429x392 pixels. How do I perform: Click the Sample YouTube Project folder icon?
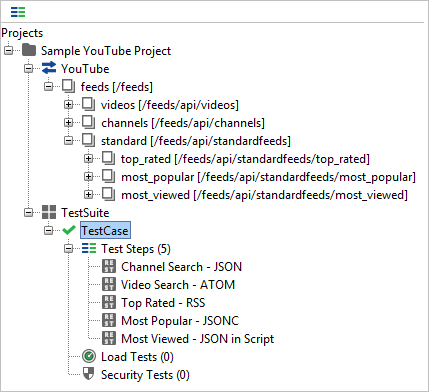click(x=29, y=50)
